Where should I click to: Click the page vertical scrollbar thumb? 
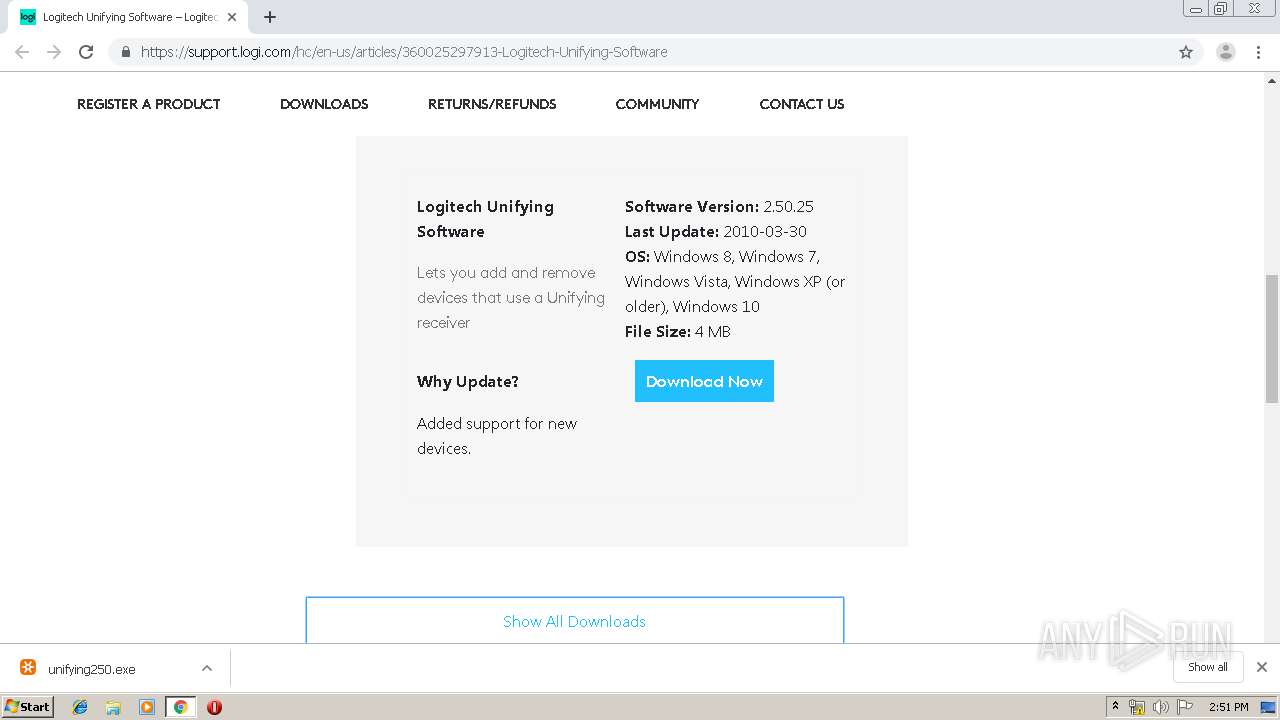tap(1272, 338)
